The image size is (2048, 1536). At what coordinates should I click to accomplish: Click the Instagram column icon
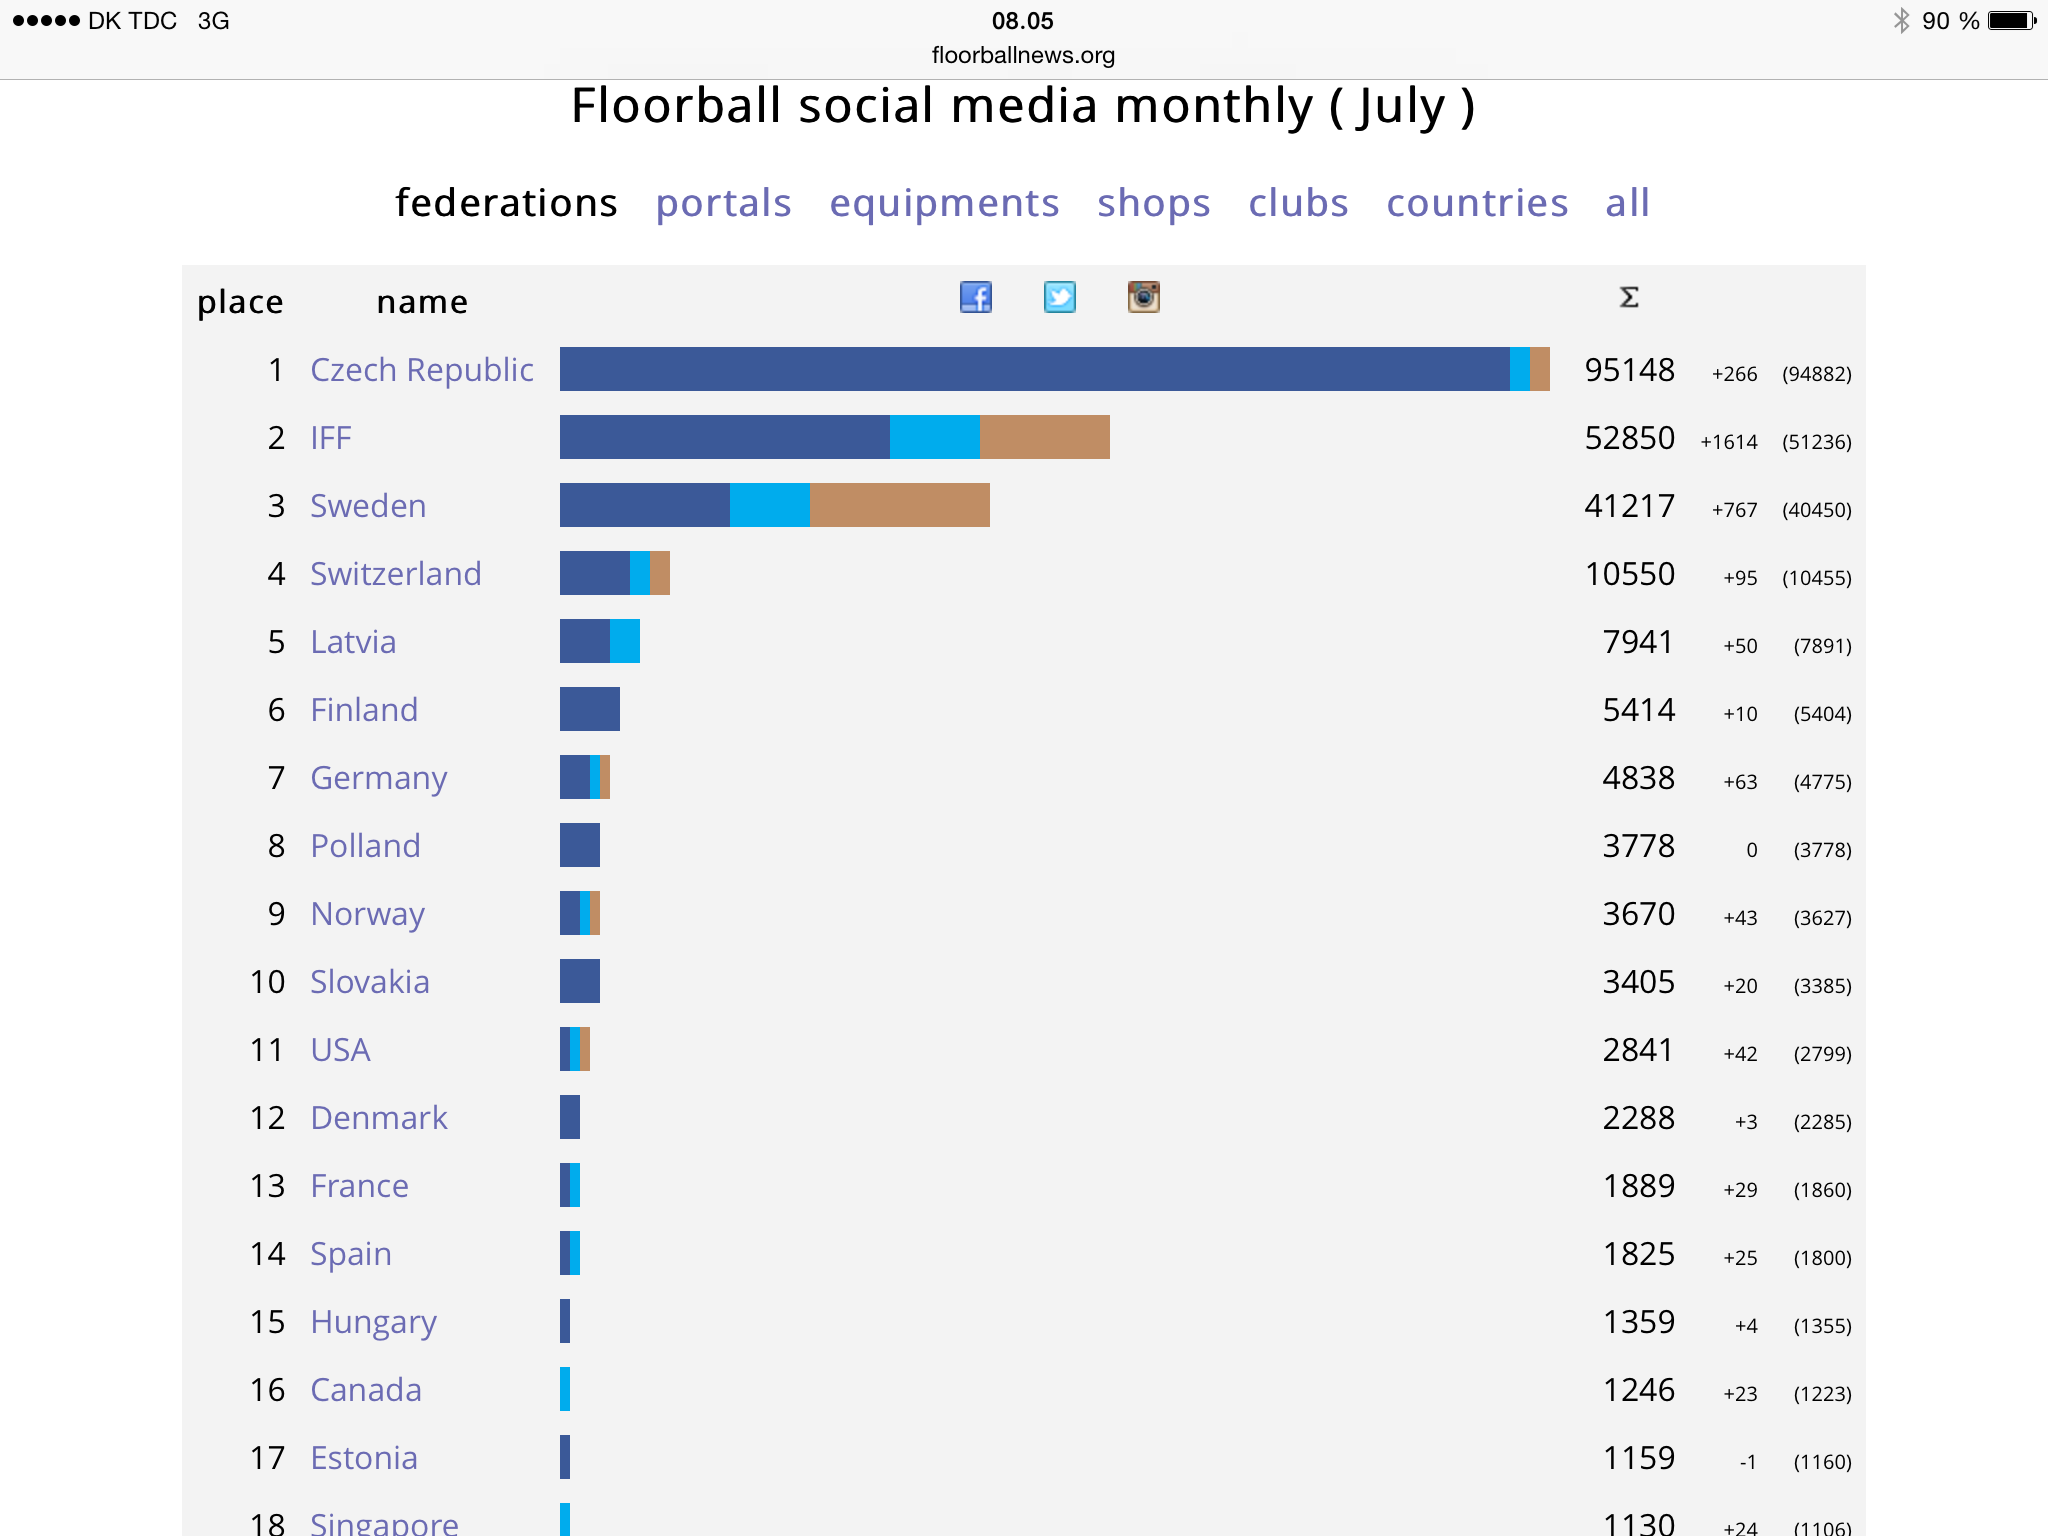tap(1144, 297)
